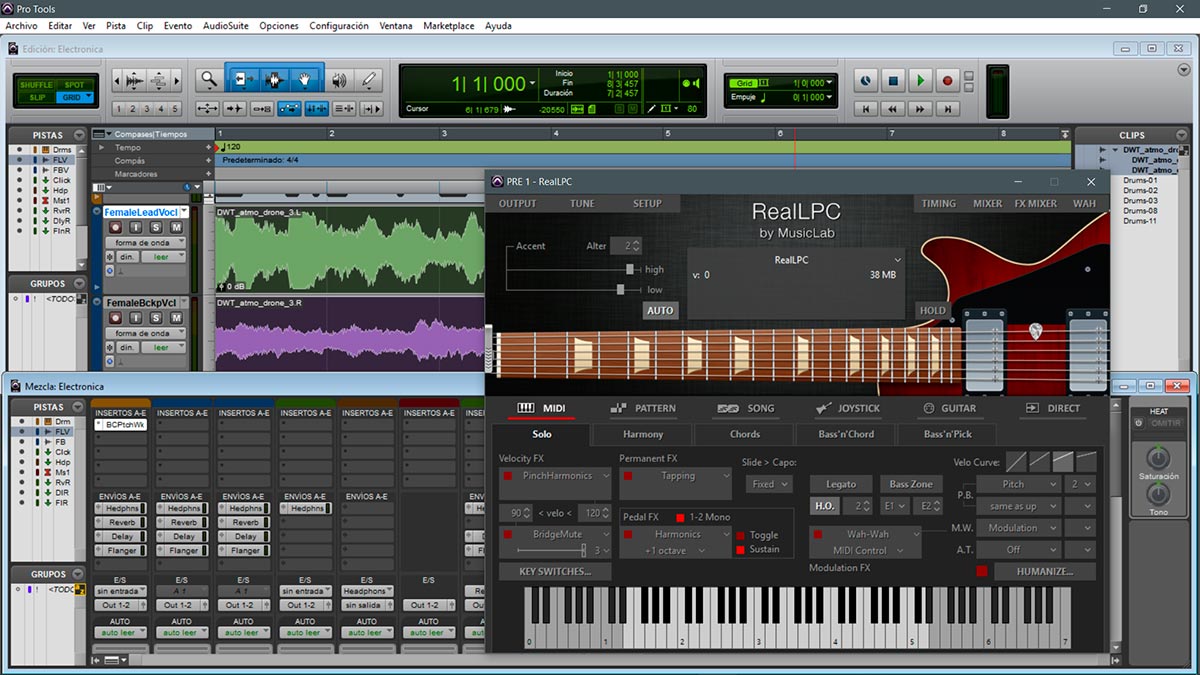The width and height of the screenshot is (1200, 675).
Task: Select the Selector waveform tool
Action: 275,80
